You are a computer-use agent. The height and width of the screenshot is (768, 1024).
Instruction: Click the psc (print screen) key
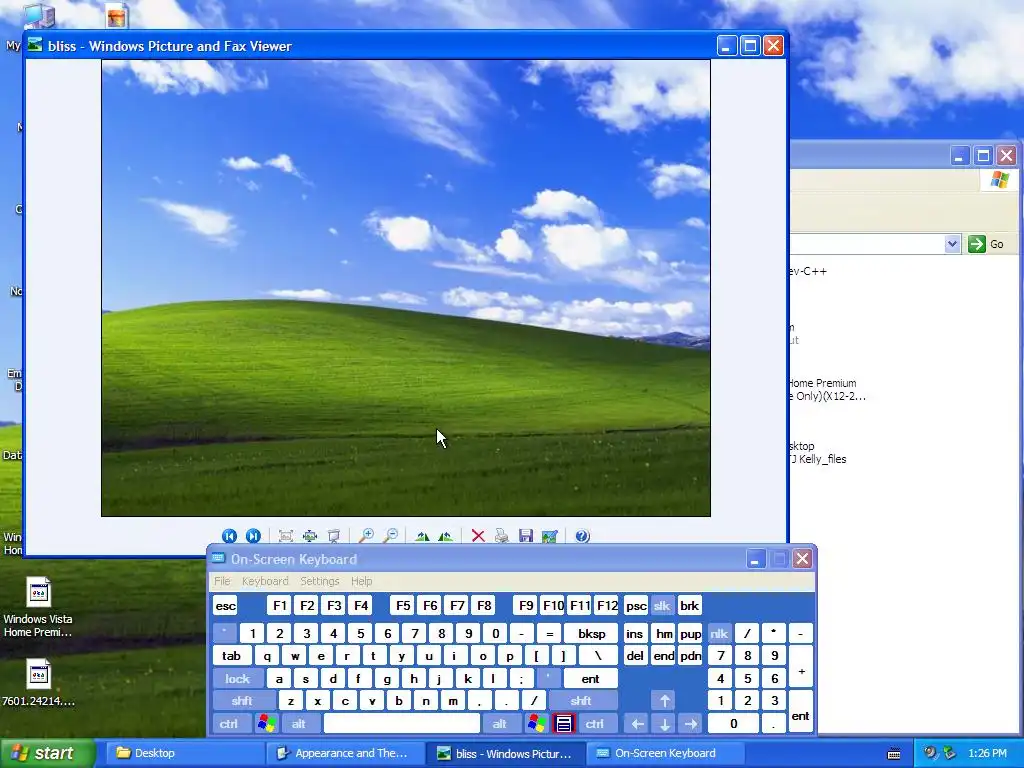(x=635, y=606)
